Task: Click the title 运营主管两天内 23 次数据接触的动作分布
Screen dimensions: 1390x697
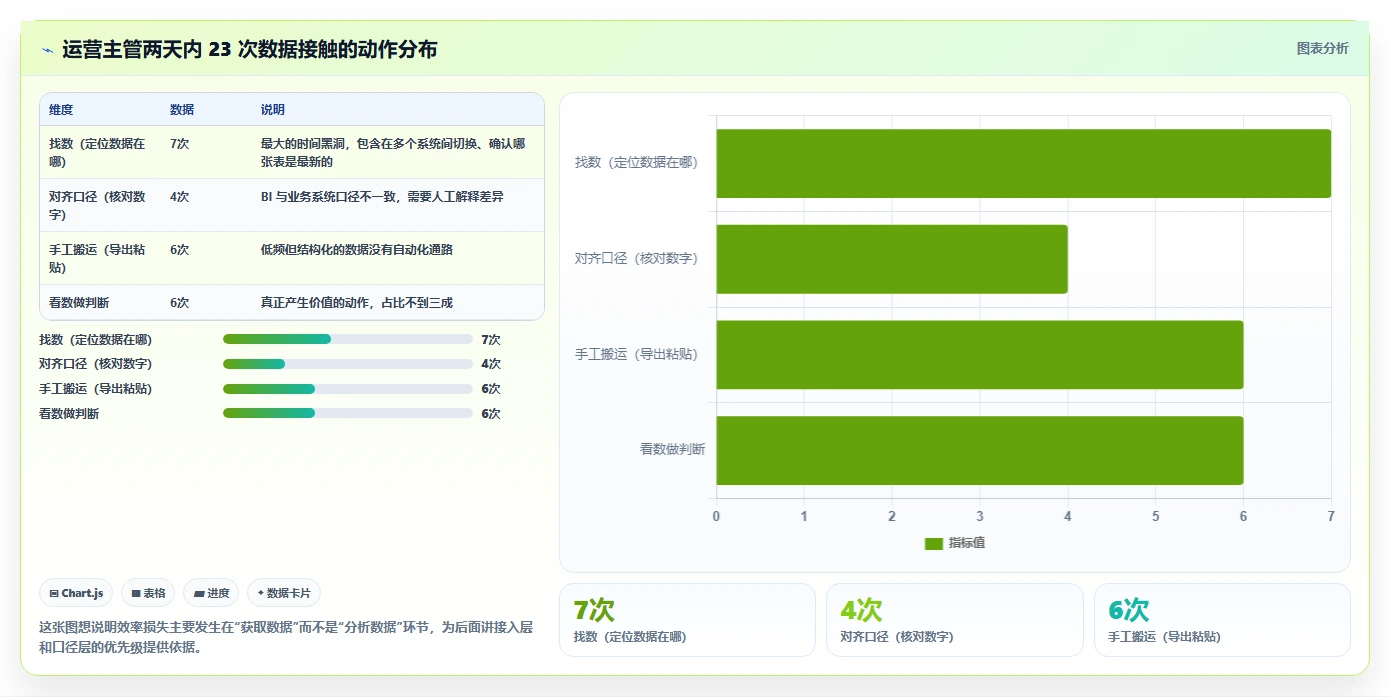Action: click(249, 50)
